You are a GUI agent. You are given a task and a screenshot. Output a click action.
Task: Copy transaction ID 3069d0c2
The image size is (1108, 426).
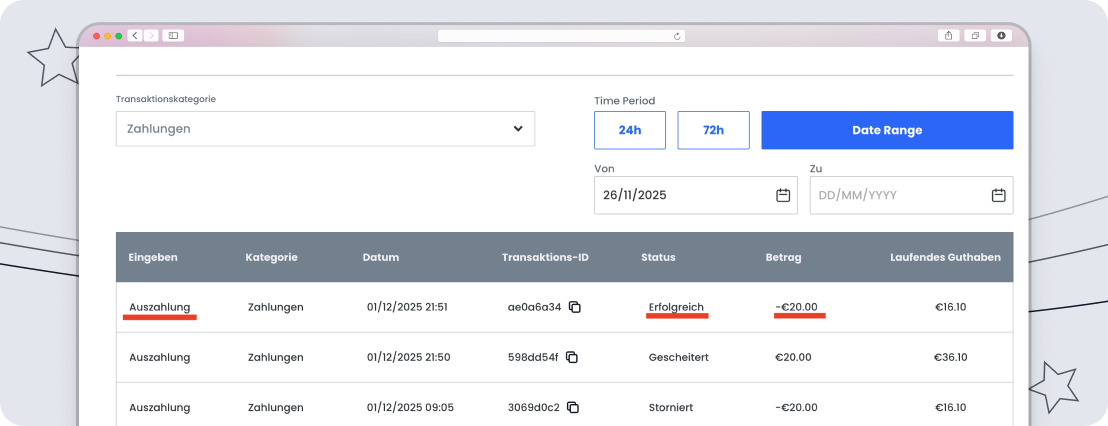[572, 407]
